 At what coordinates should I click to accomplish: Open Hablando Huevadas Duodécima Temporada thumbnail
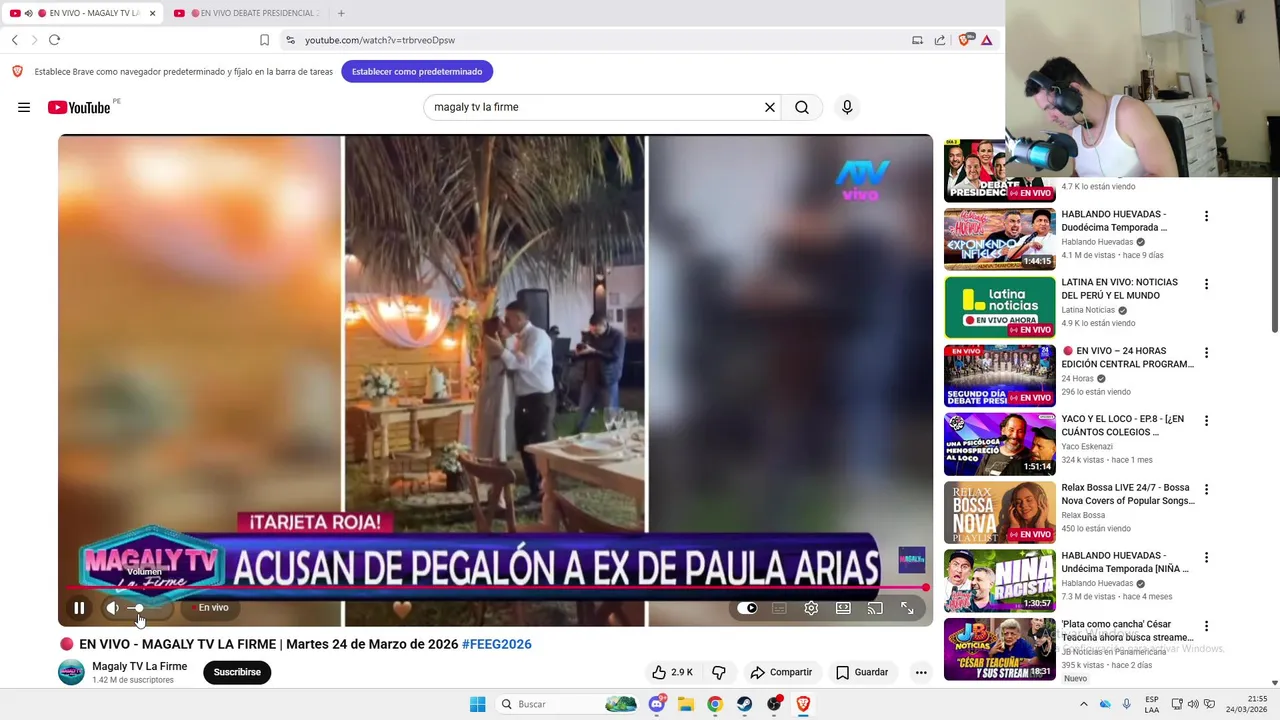(1000, 239)
